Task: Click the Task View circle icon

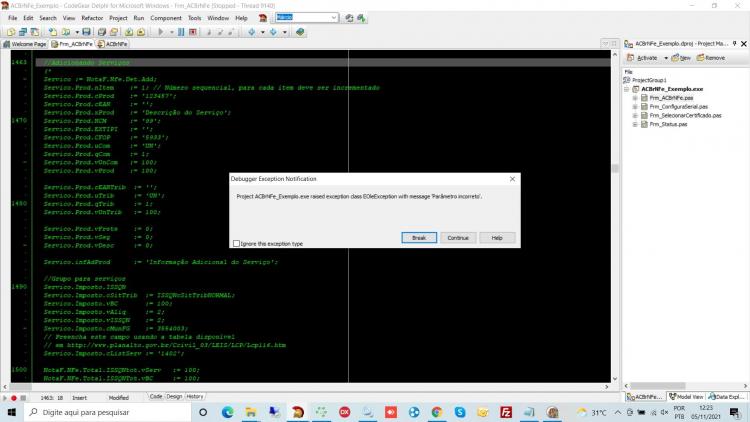Action: point(203,412)
